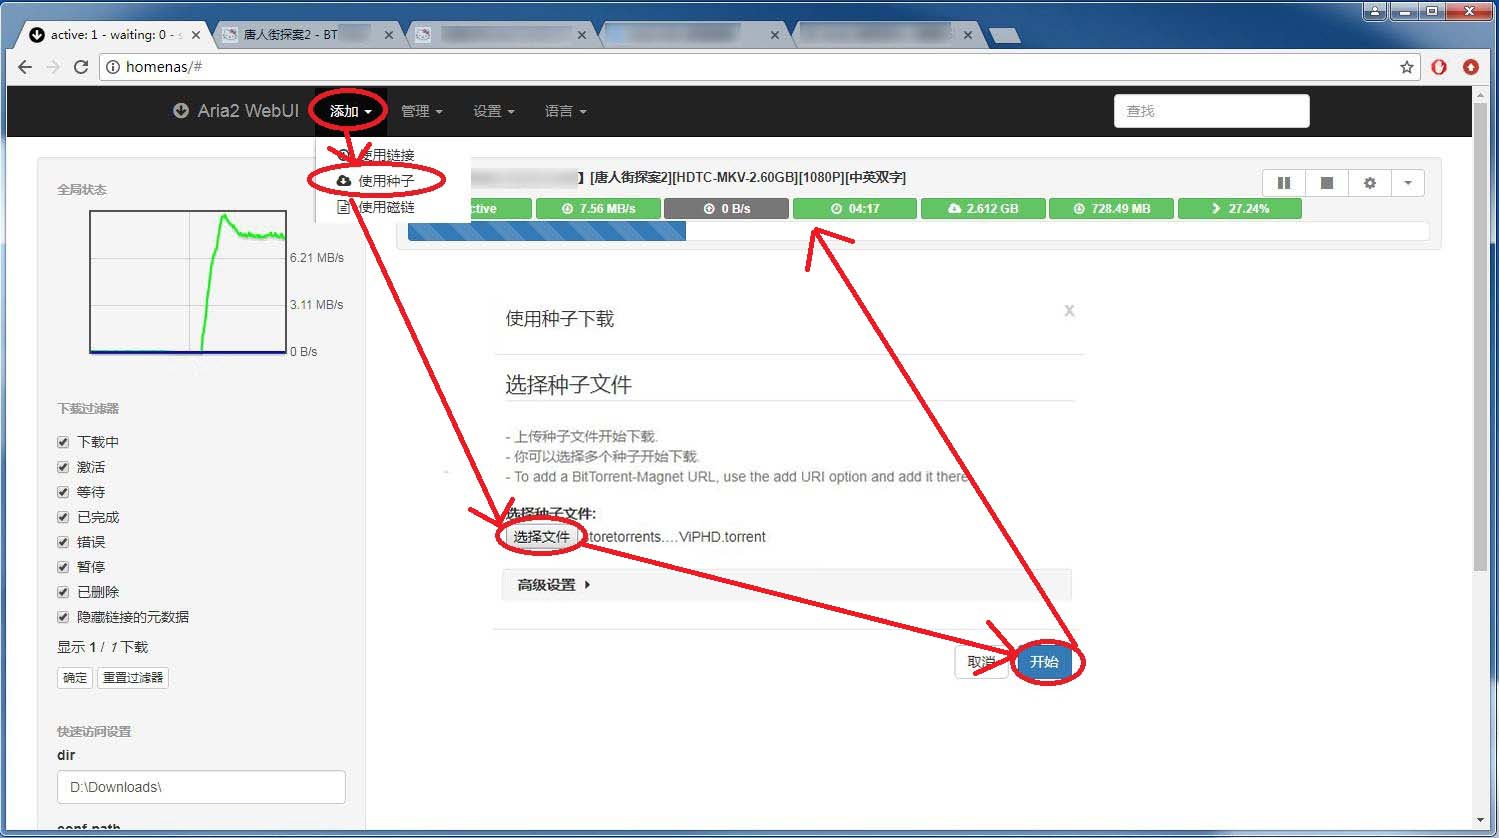Image resolution: width=1499 pixels, height=838 pixels.
Task: Expand download options caret button
Action: point(1408,183)
